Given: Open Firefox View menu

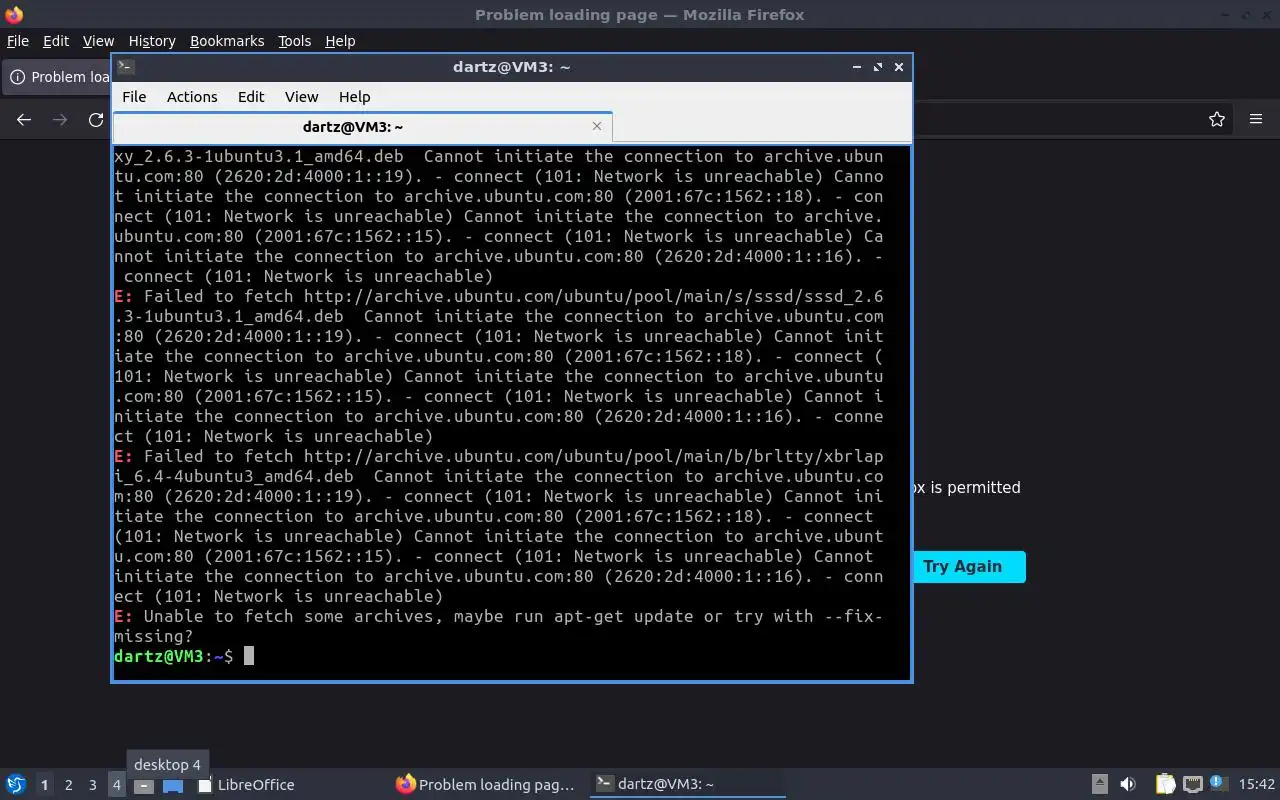Looking at the screenshot, I should [x=98, y=41].
